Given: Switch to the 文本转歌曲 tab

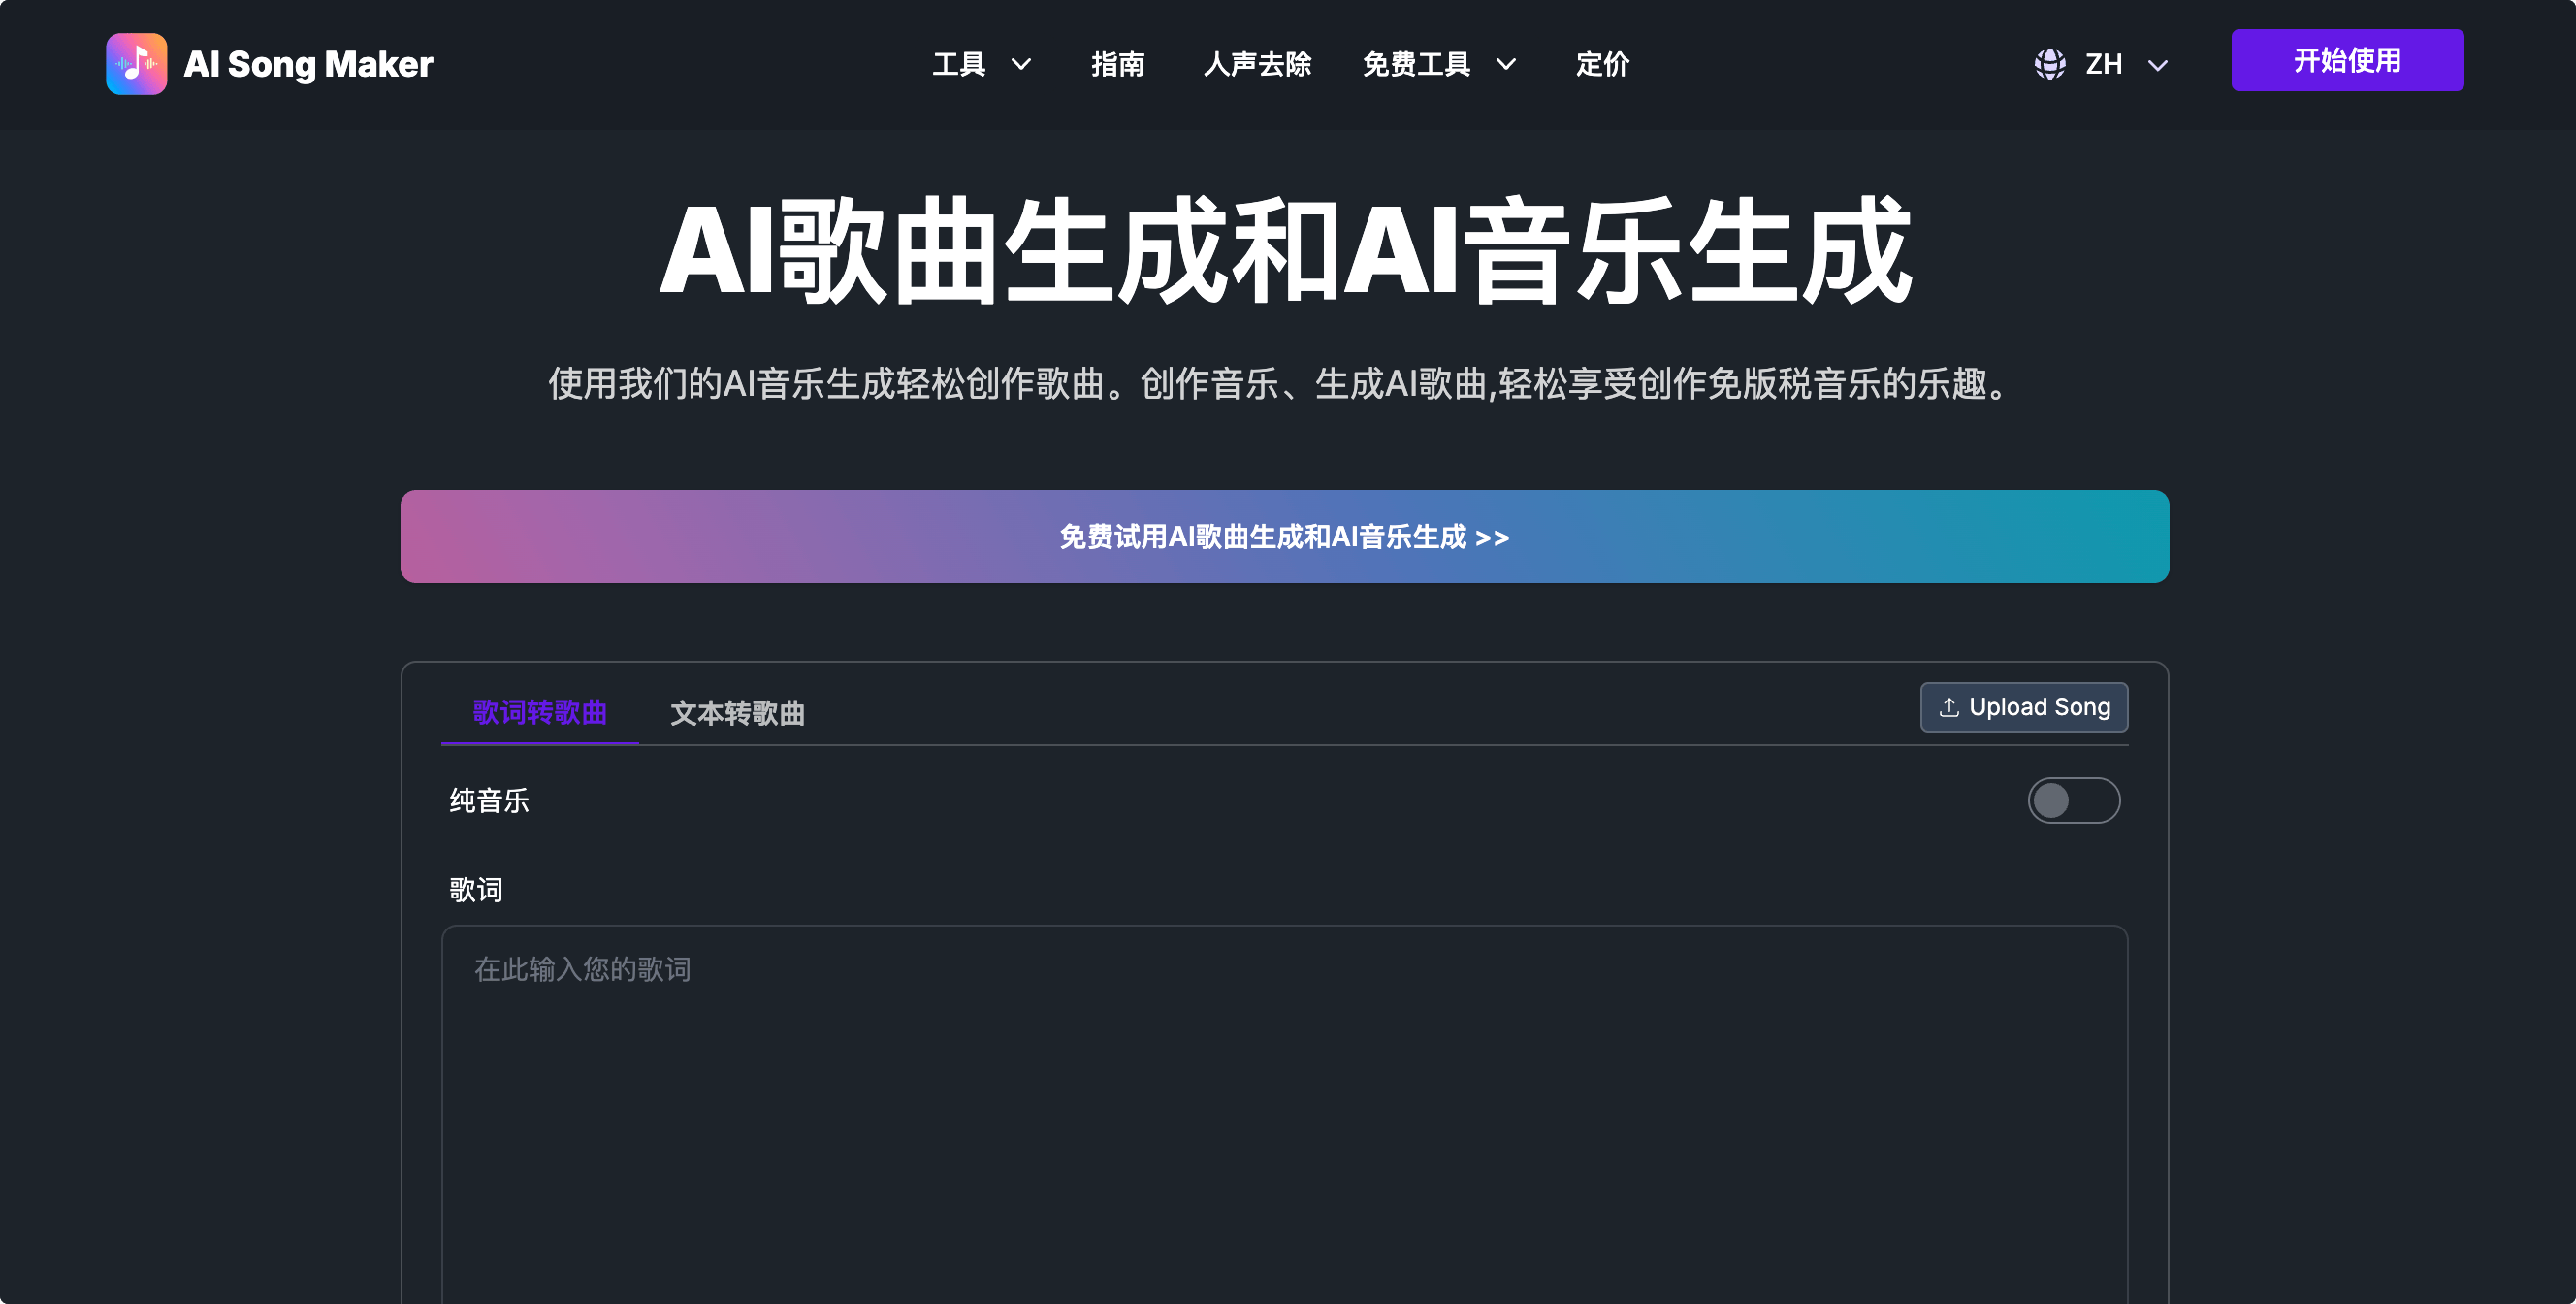Looking at the screenshot, I should point(737,712).
